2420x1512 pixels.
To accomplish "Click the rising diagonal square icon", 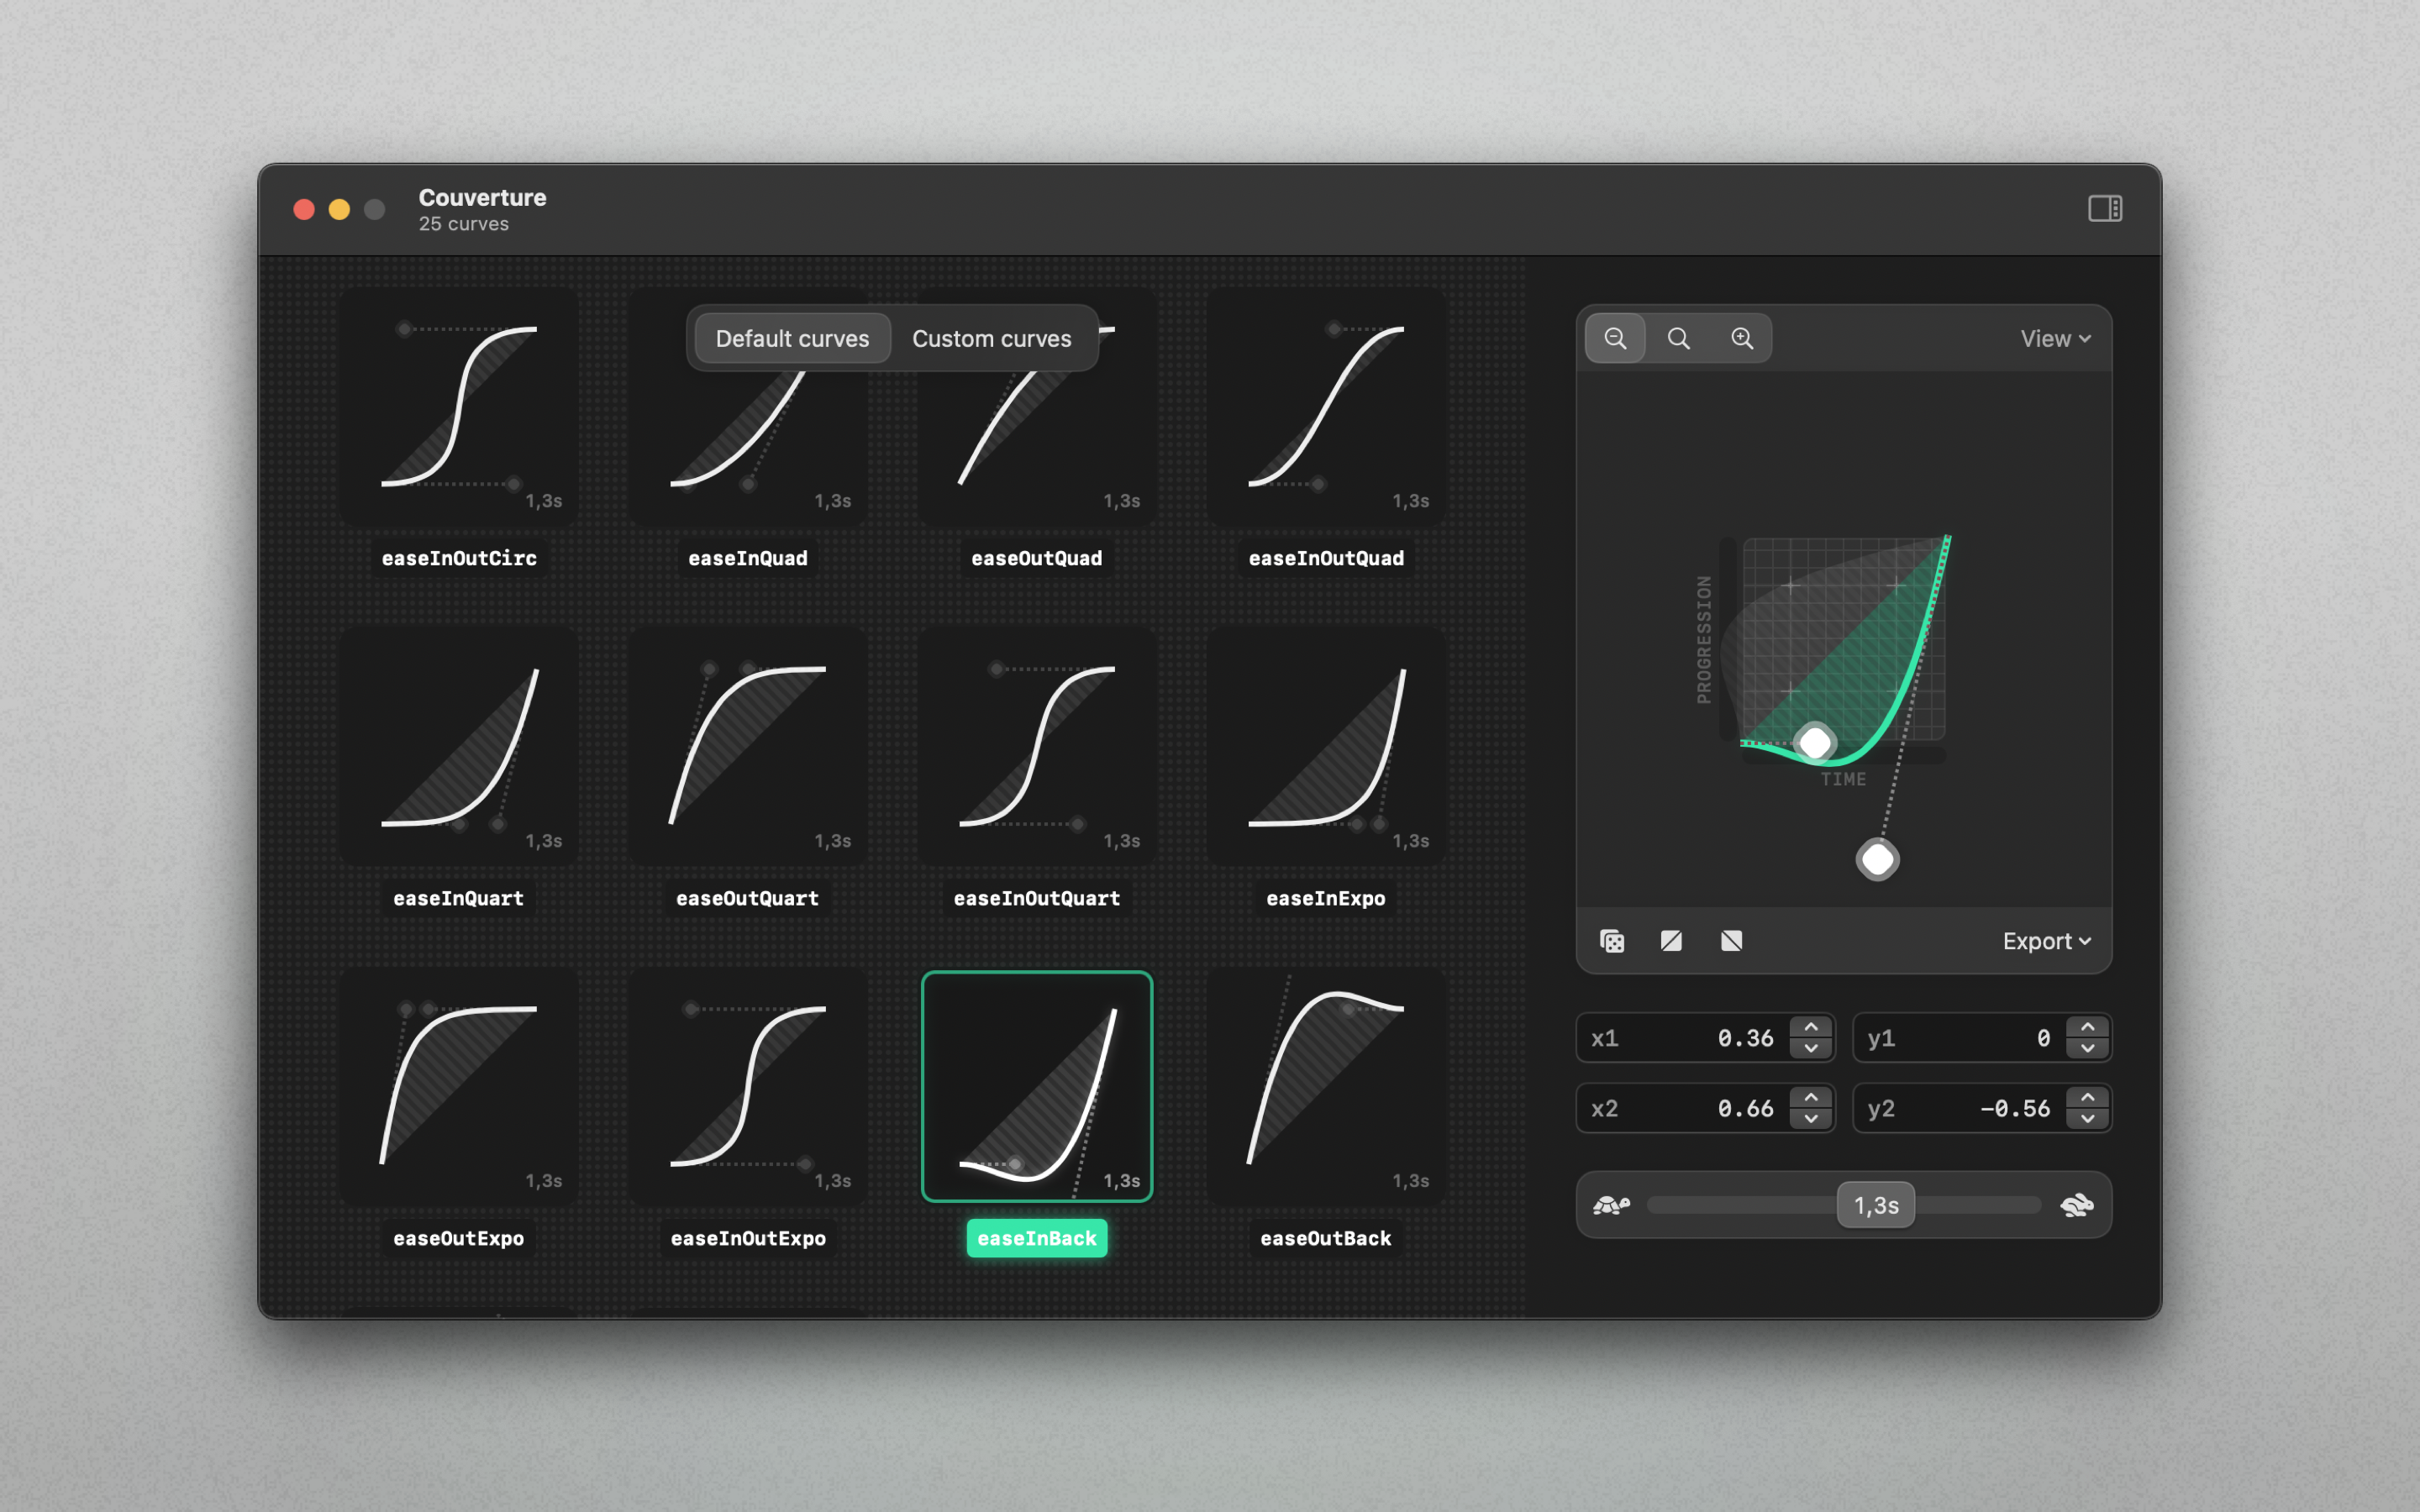I will 1671,941.
